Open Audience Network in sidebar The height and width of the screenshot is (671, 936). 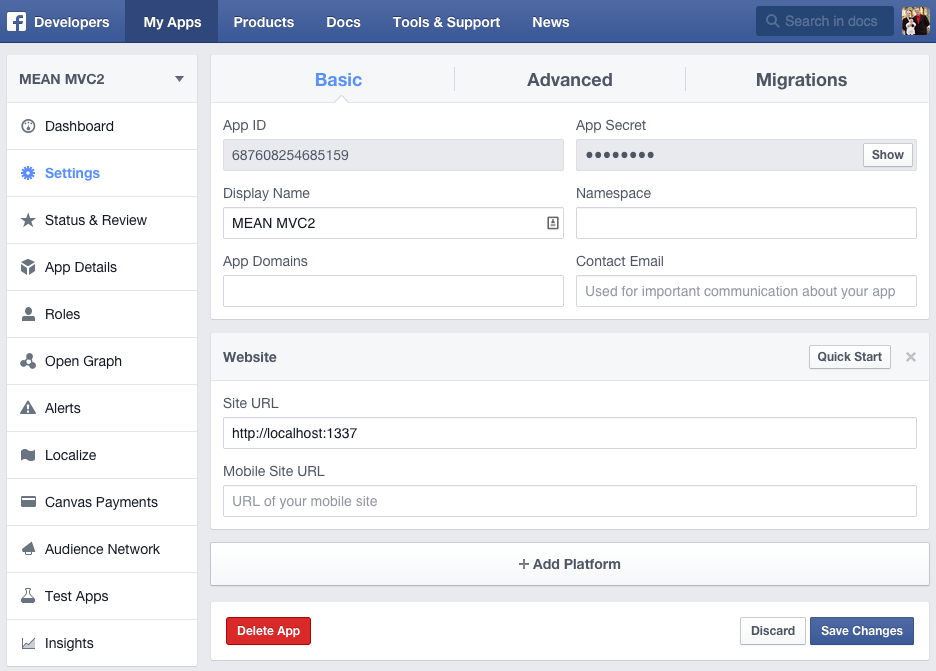tap(102, 549)
